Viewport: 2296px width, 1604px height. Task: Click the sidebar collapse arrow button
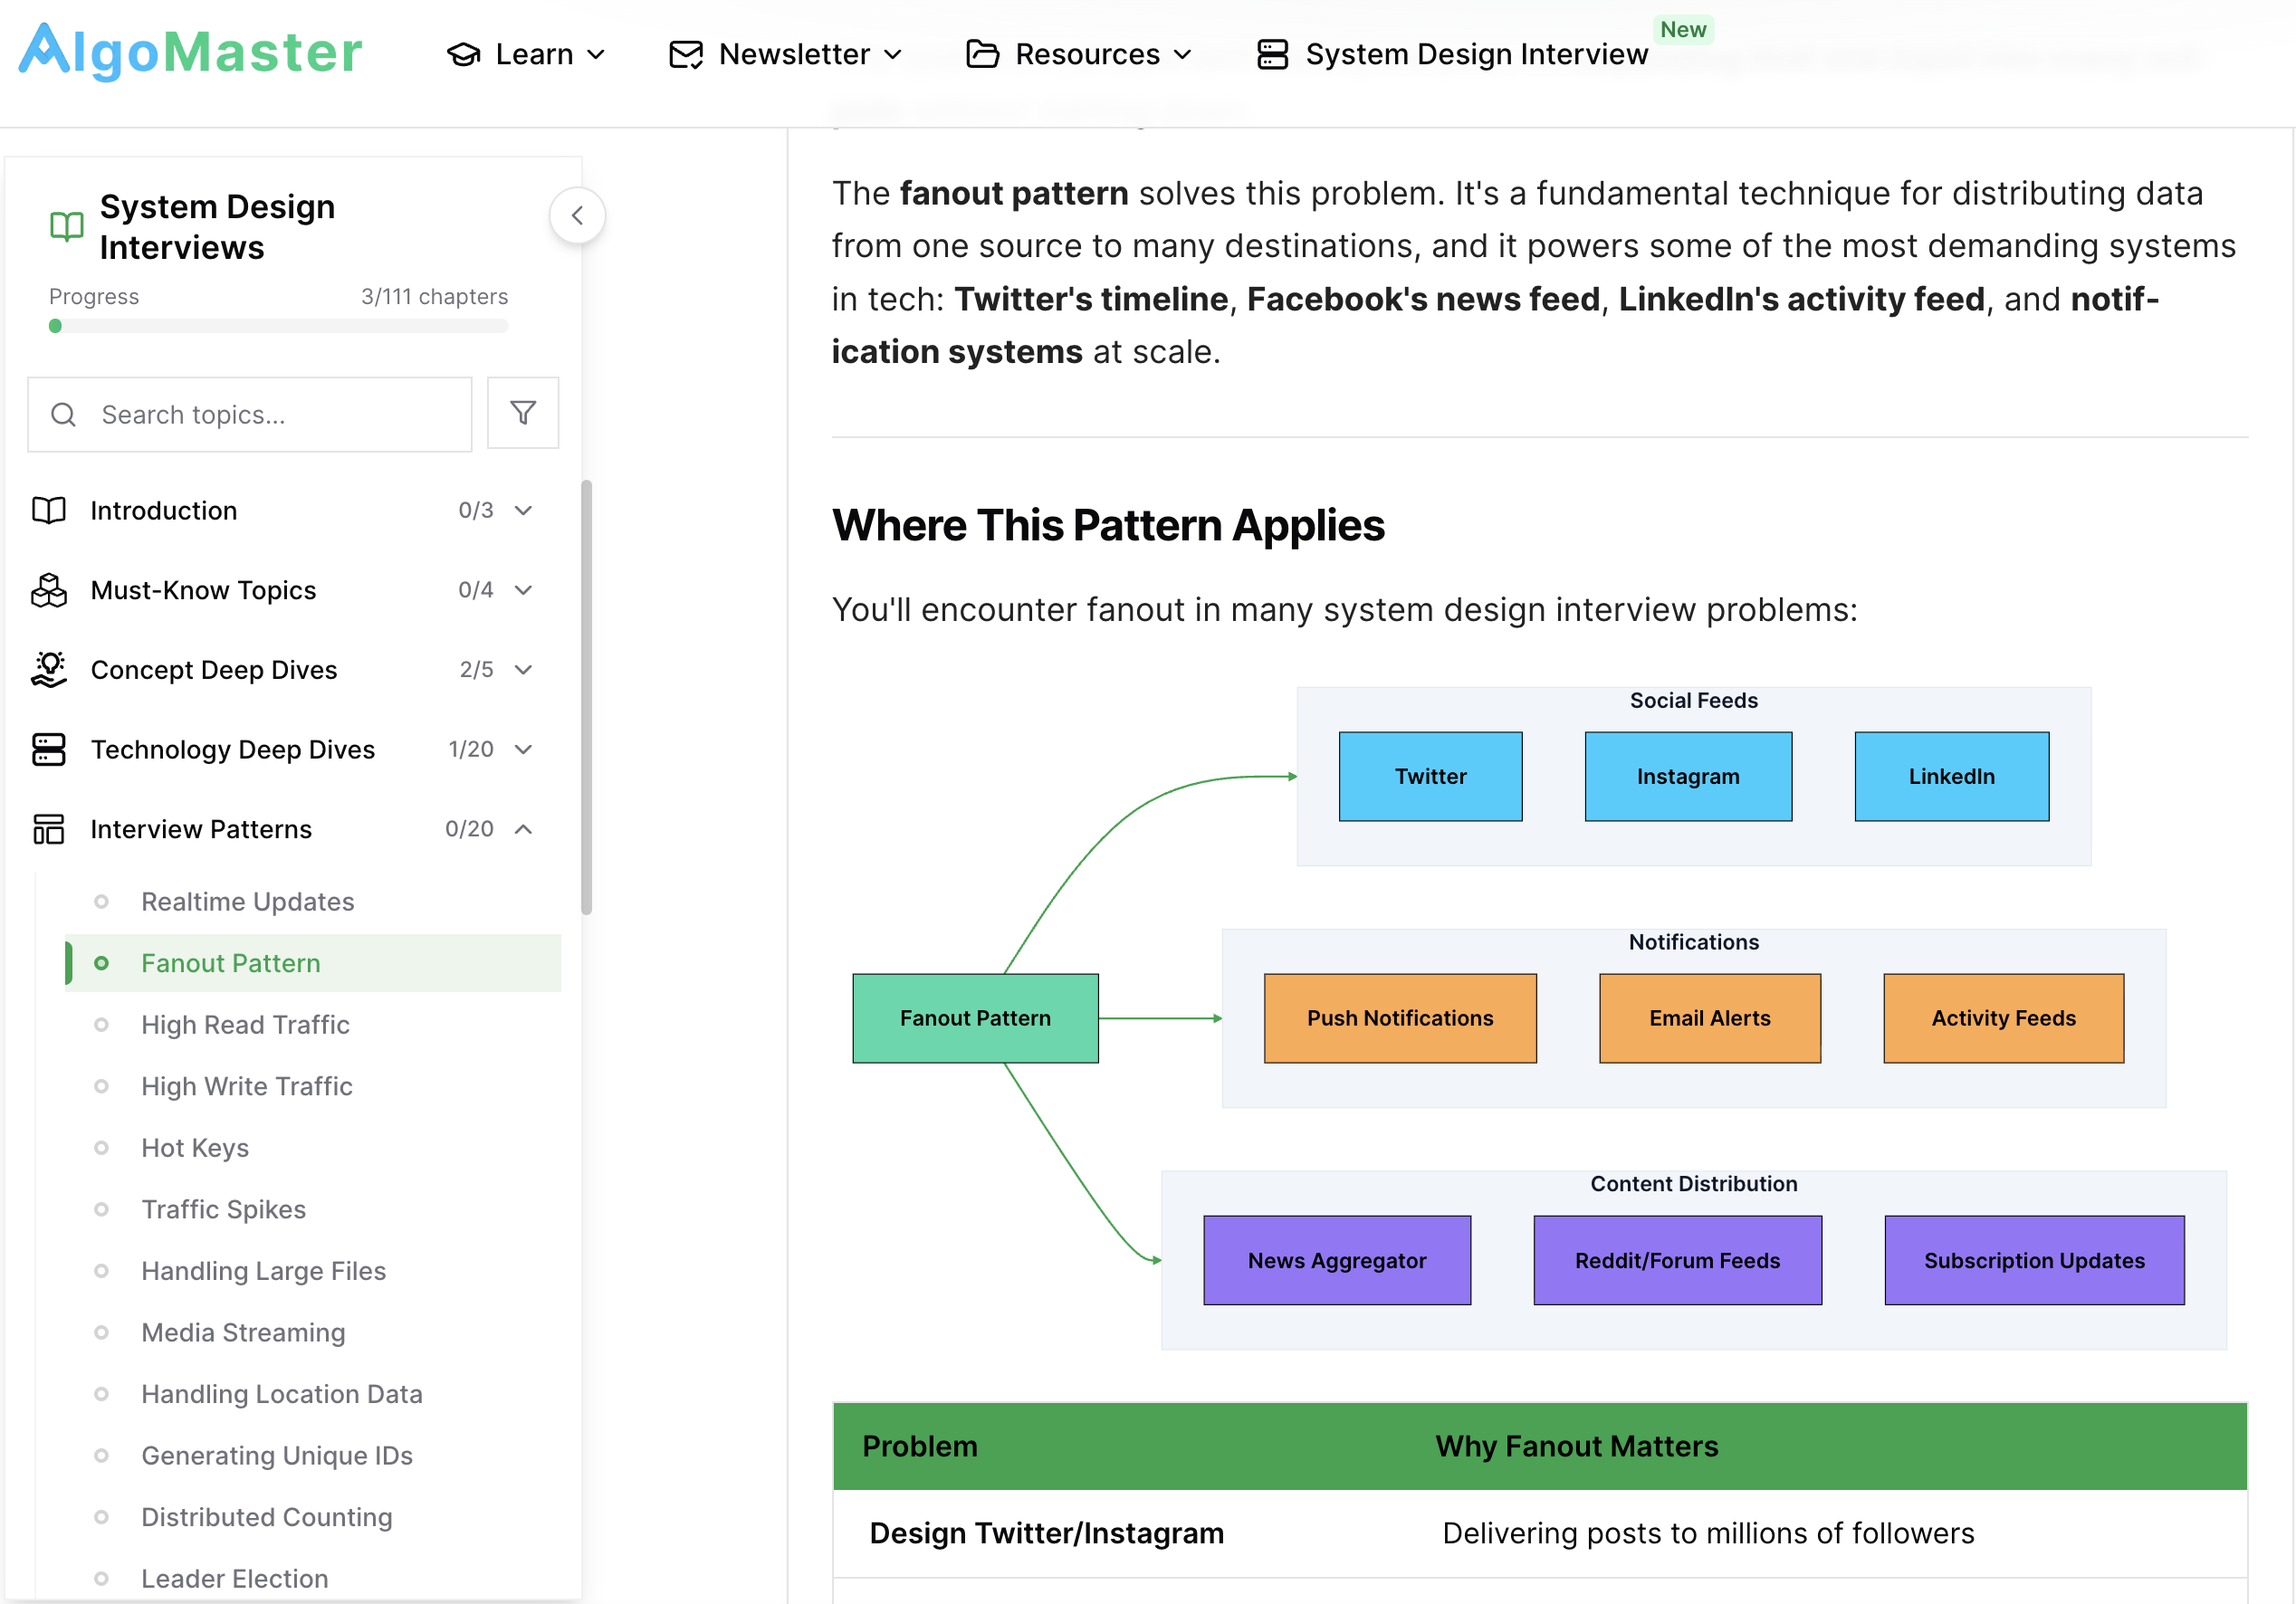(577, 215)
